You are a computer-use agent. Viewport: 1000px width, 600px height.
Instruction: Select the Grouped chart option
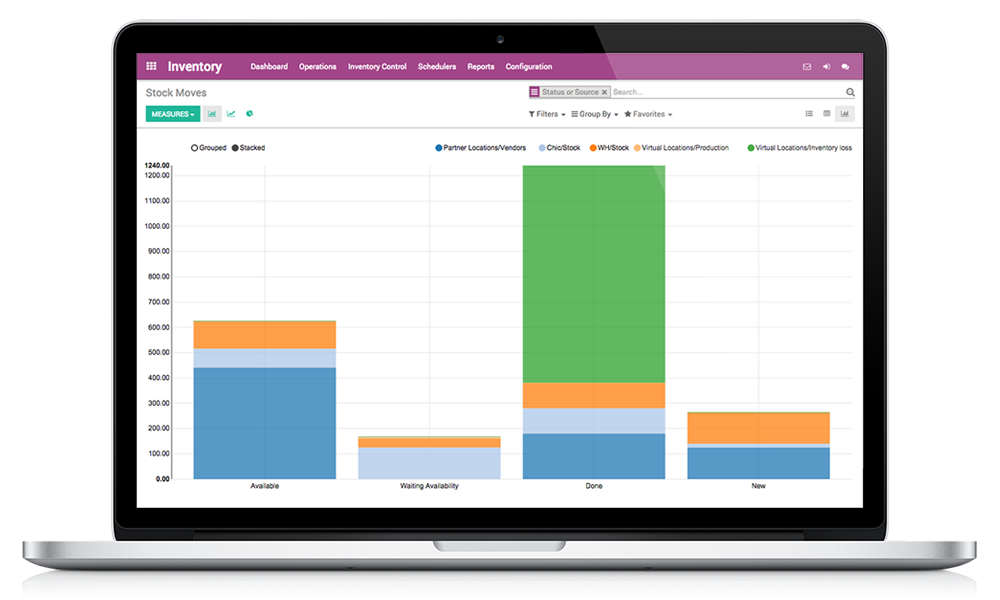click(209, 148)
